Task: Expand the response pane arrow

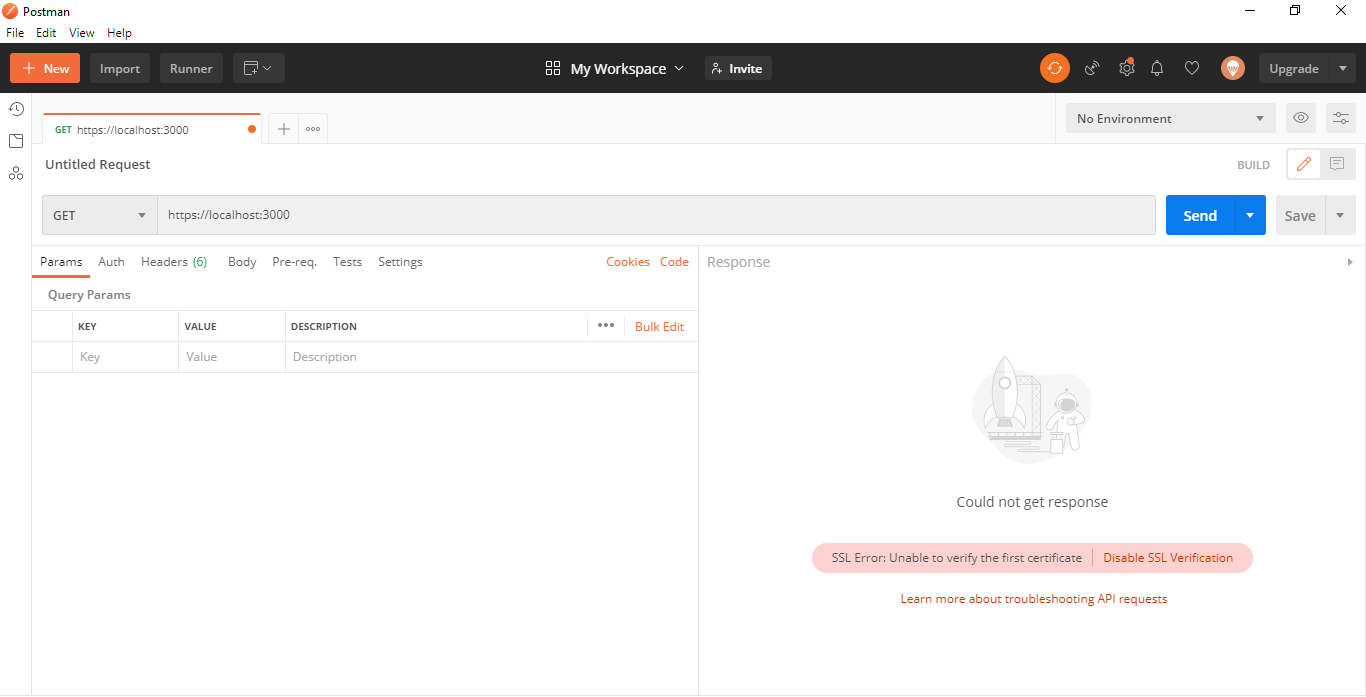Action: pyautogui.click(x=1351, y=262)
